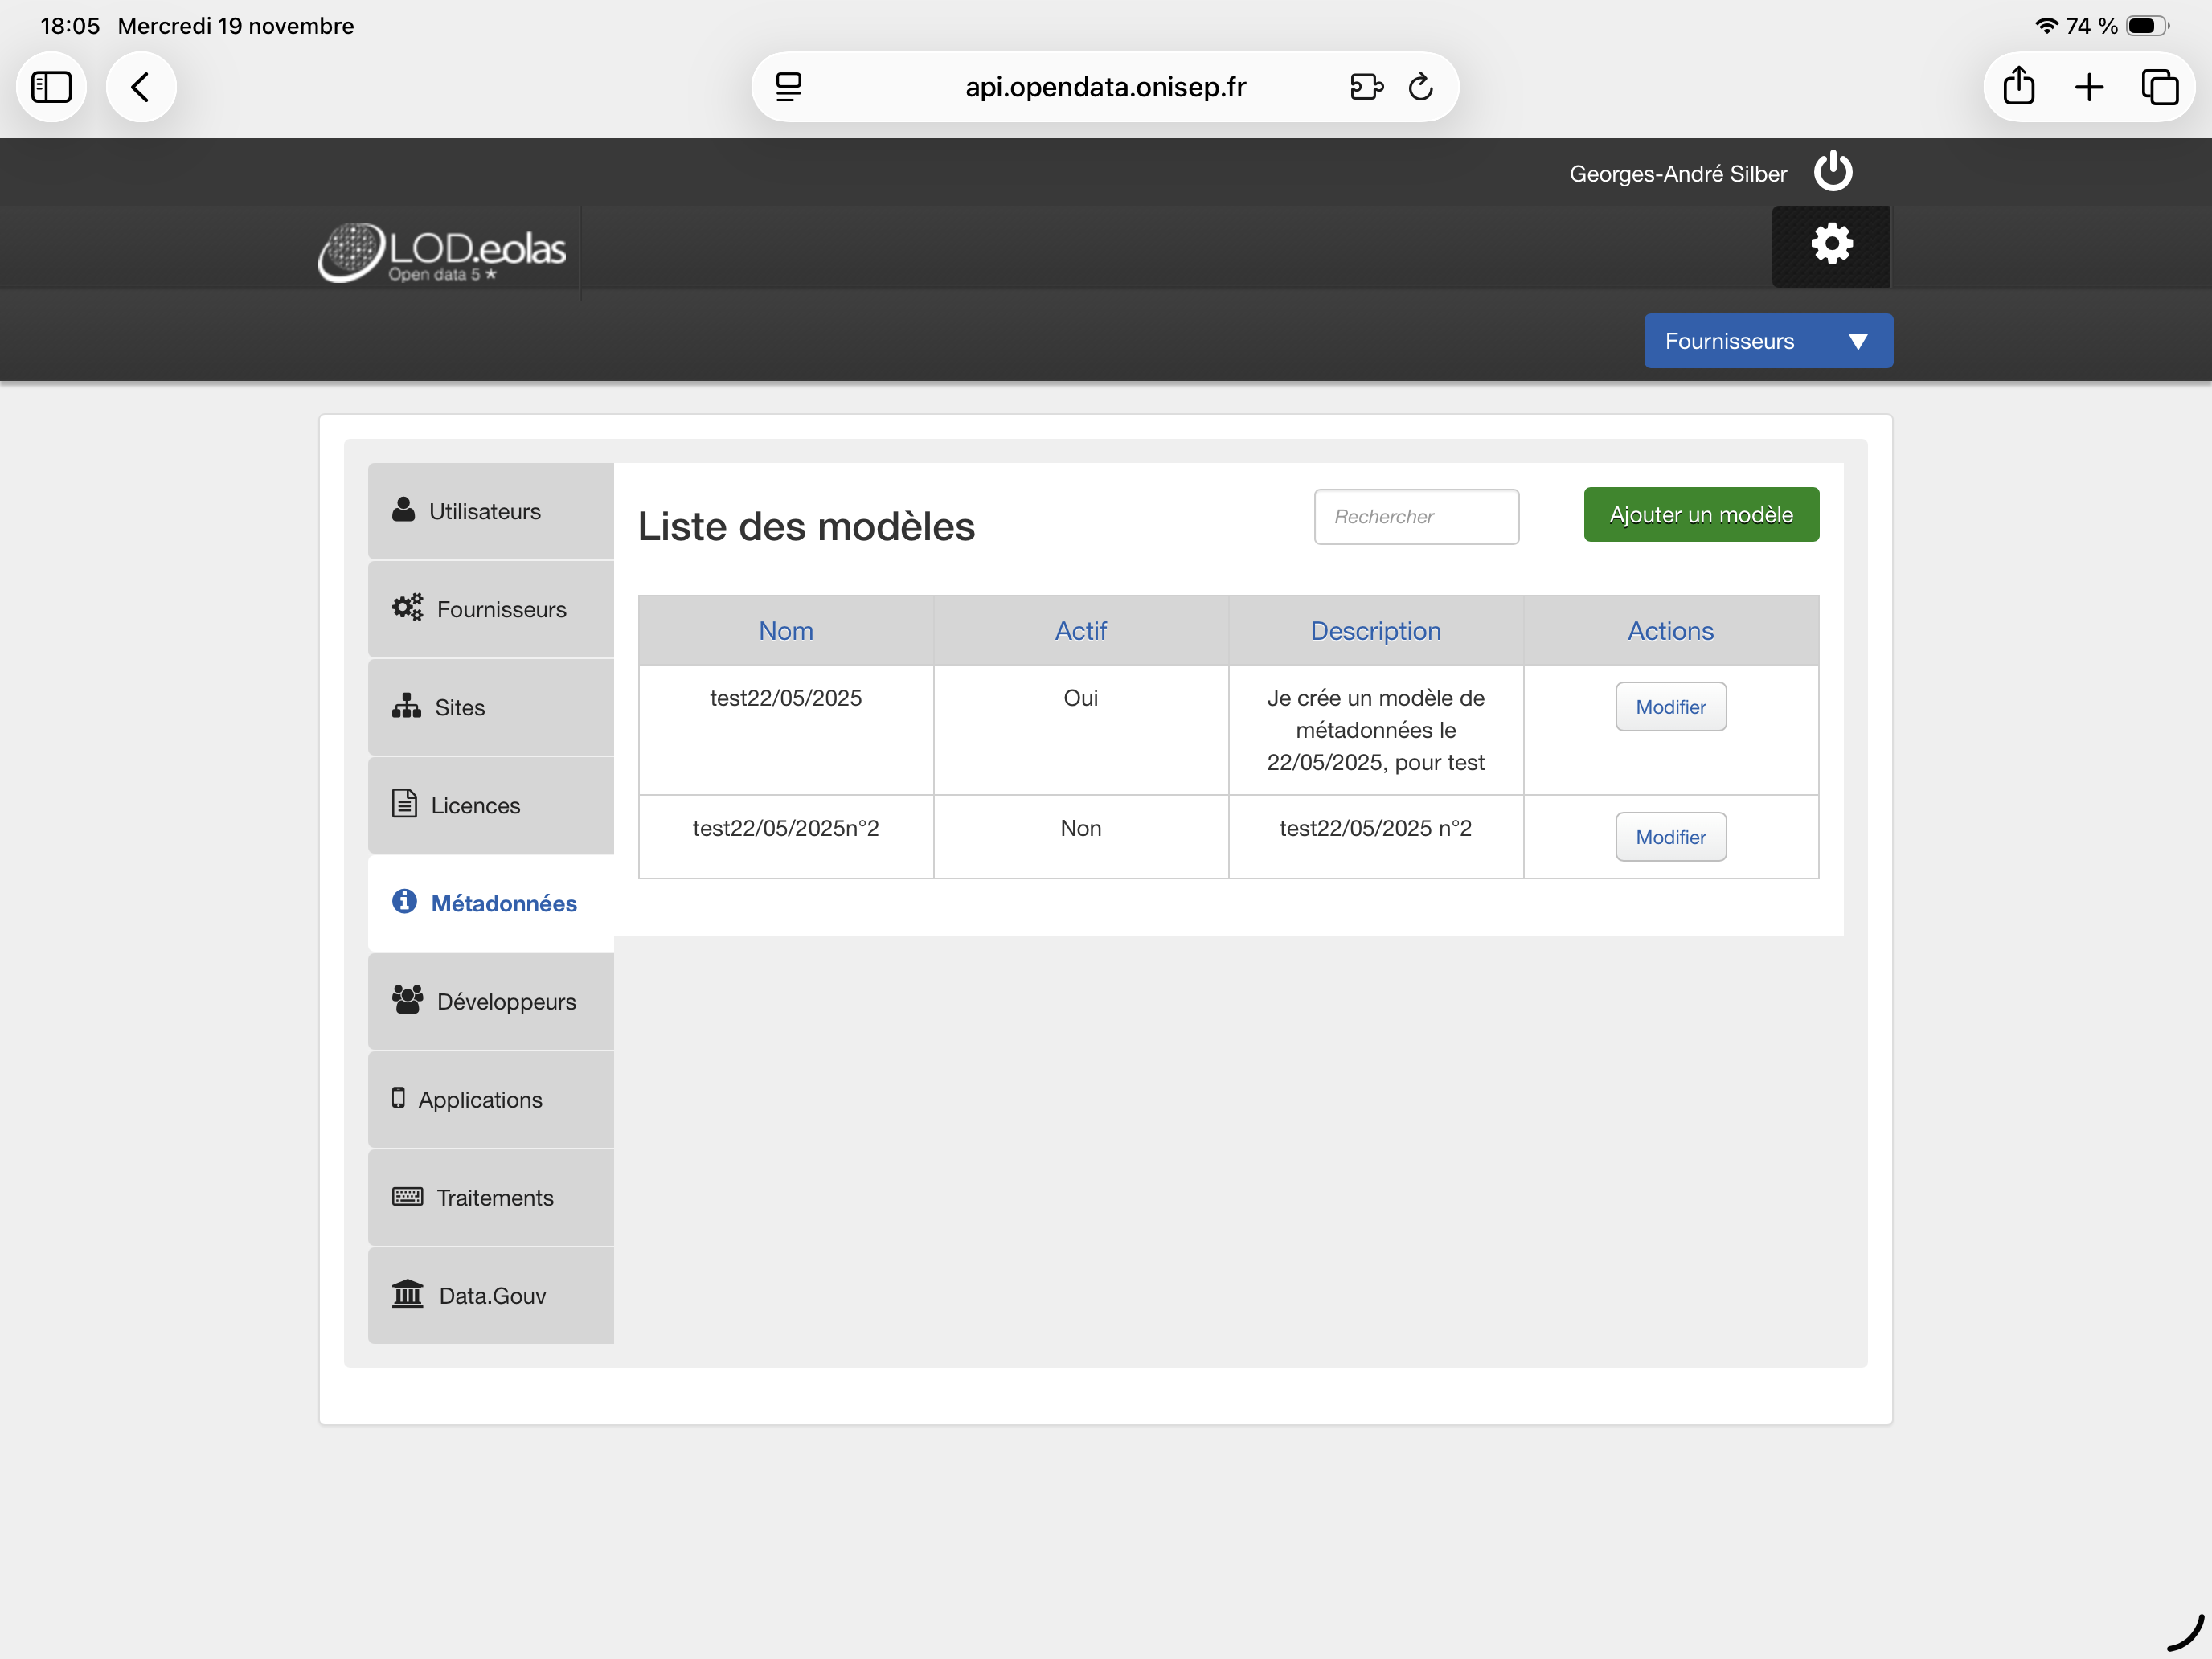
Task: Tap Safari sidebar toggle icon
Action: 51,87
